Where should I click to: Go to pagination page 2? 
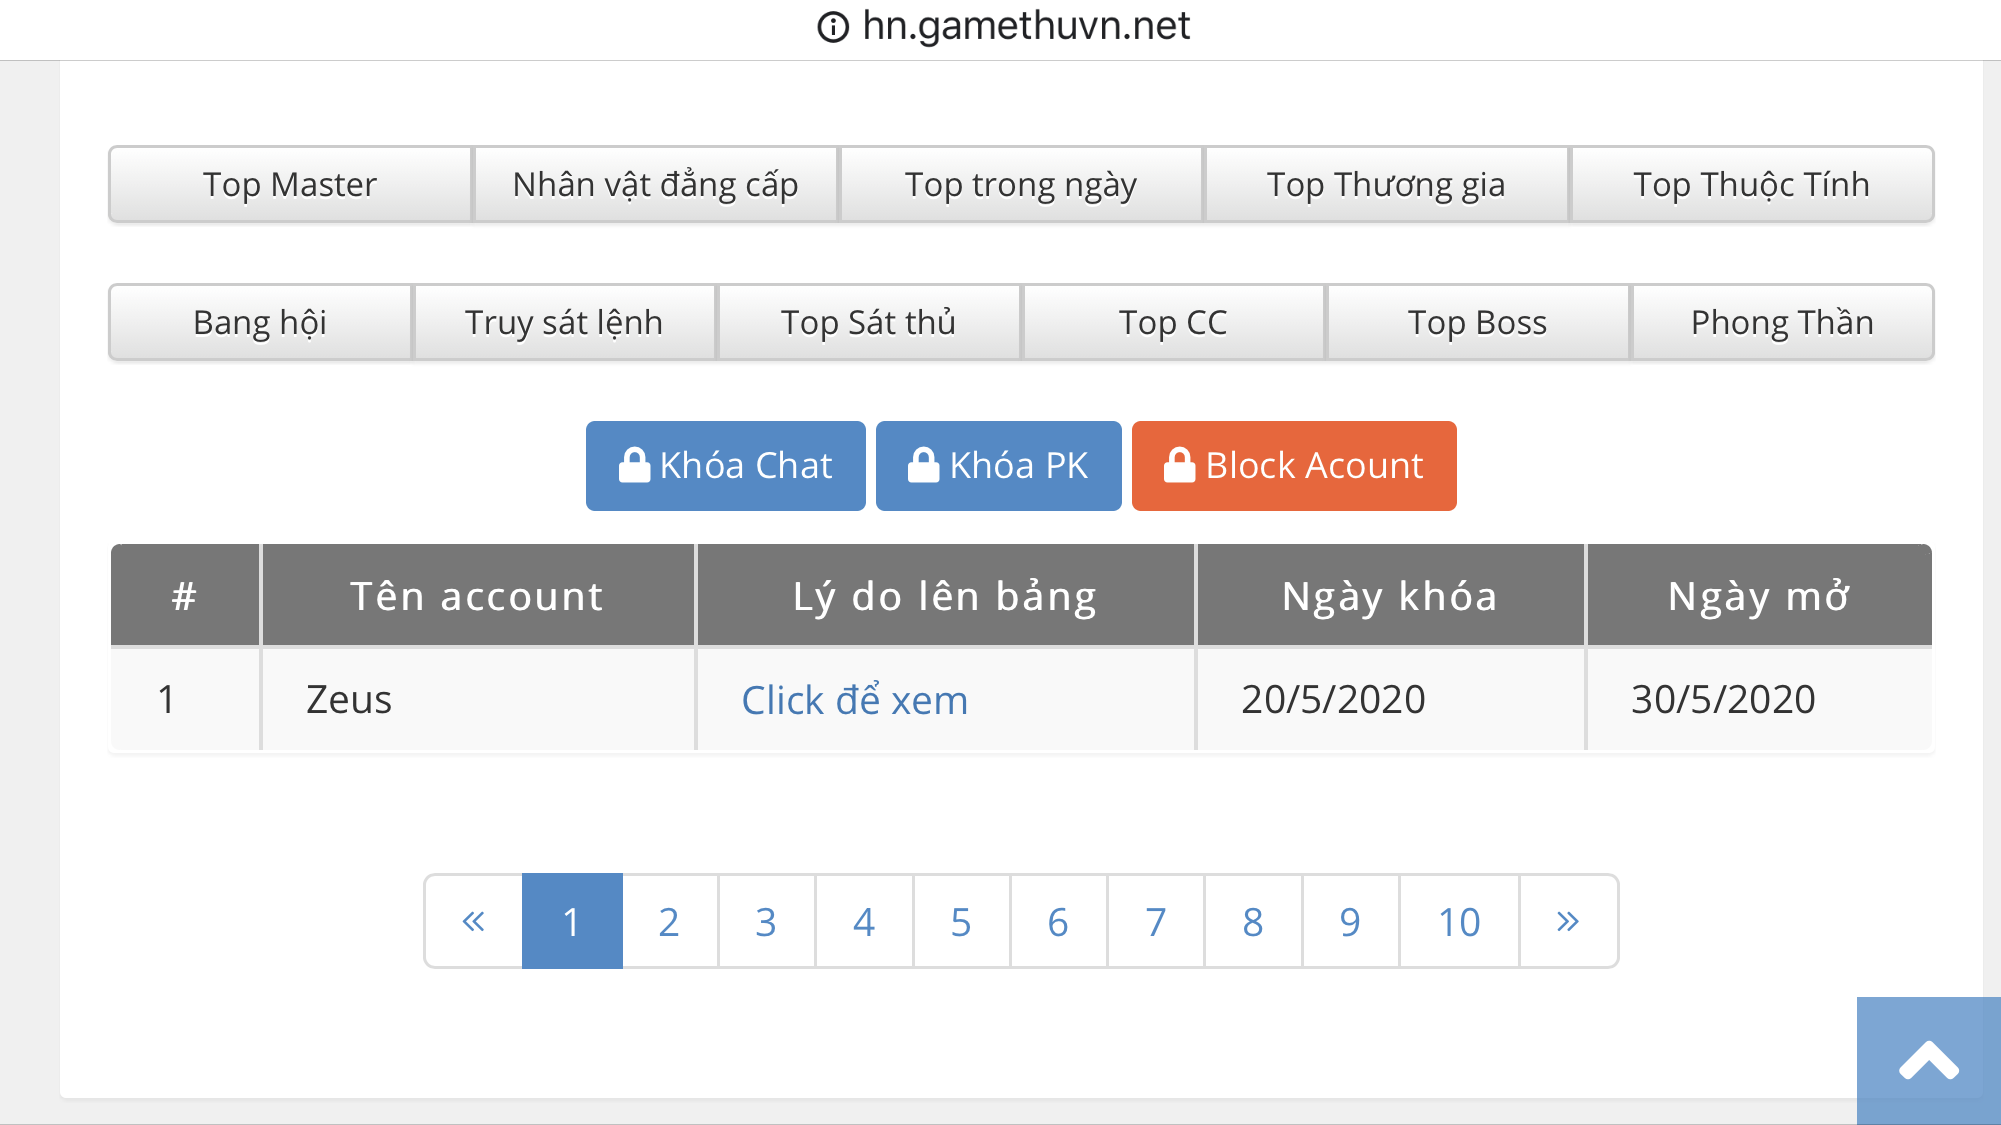(x=669, y=921)
